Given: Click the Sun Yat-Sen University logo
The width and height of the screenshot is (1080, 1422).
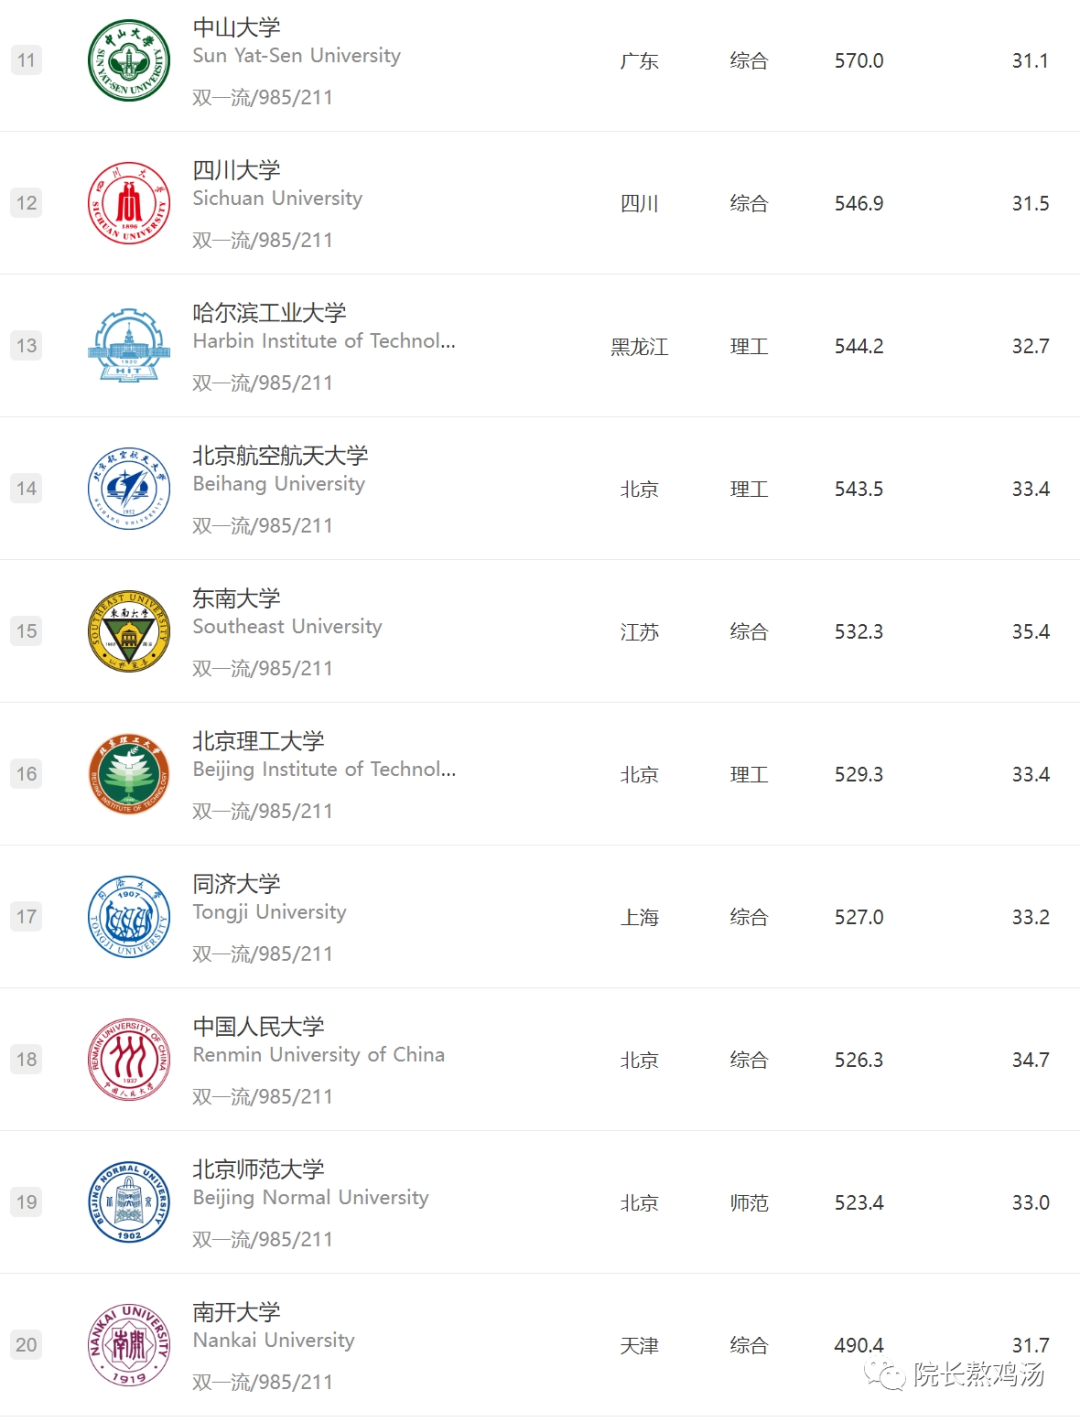Looking at the screenshot, I should [x=129, y=61].
